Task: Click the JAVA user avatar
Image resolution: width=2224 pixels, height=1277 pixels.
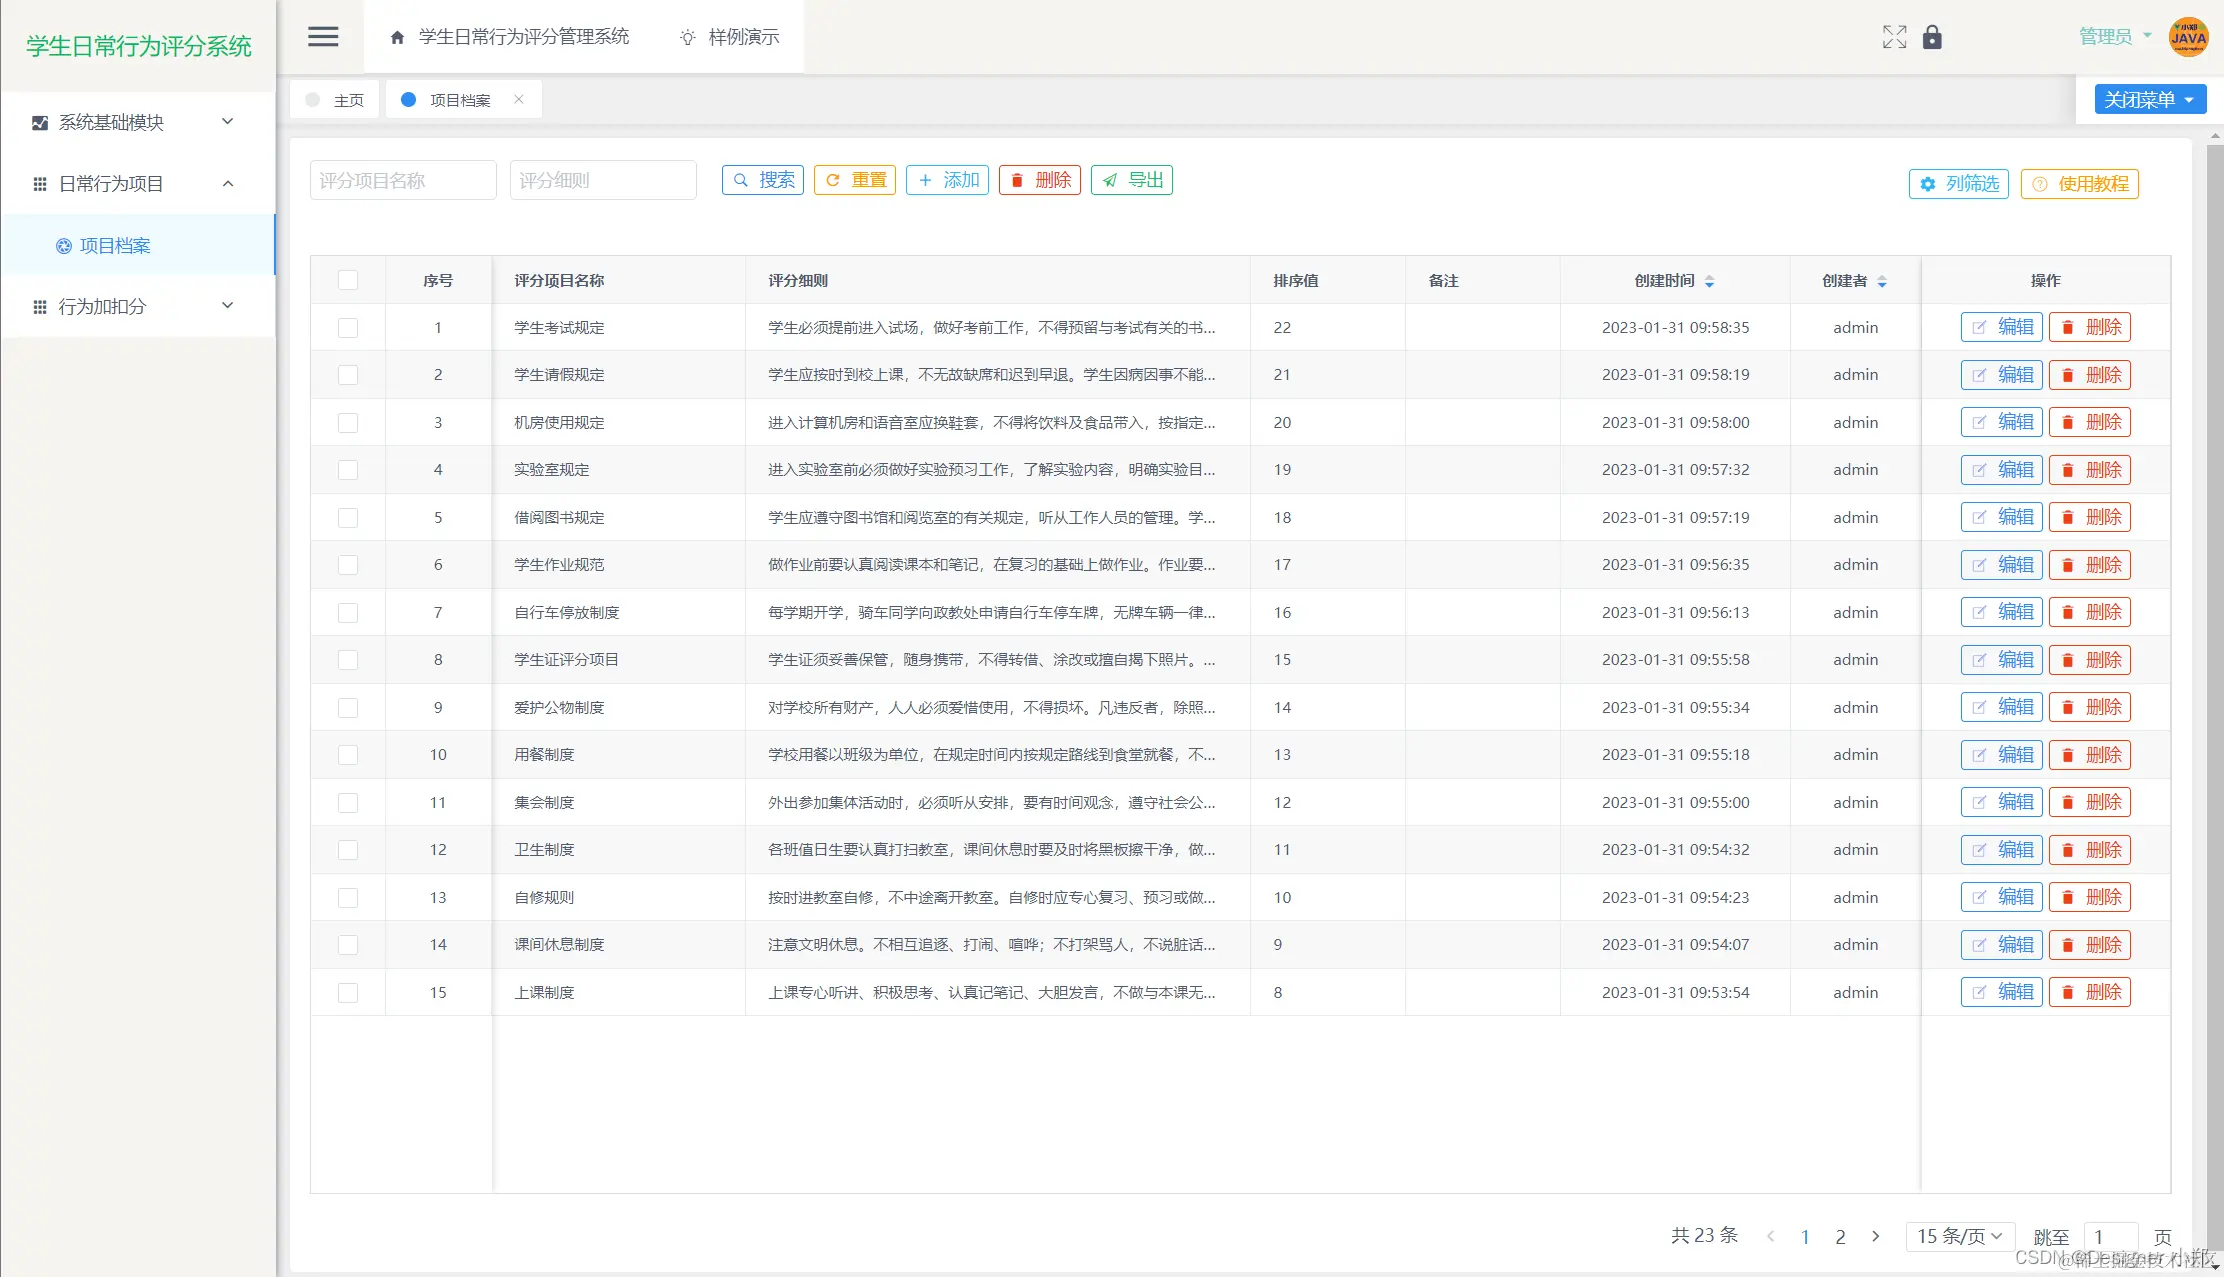Action: click(x=2188, y=37)
